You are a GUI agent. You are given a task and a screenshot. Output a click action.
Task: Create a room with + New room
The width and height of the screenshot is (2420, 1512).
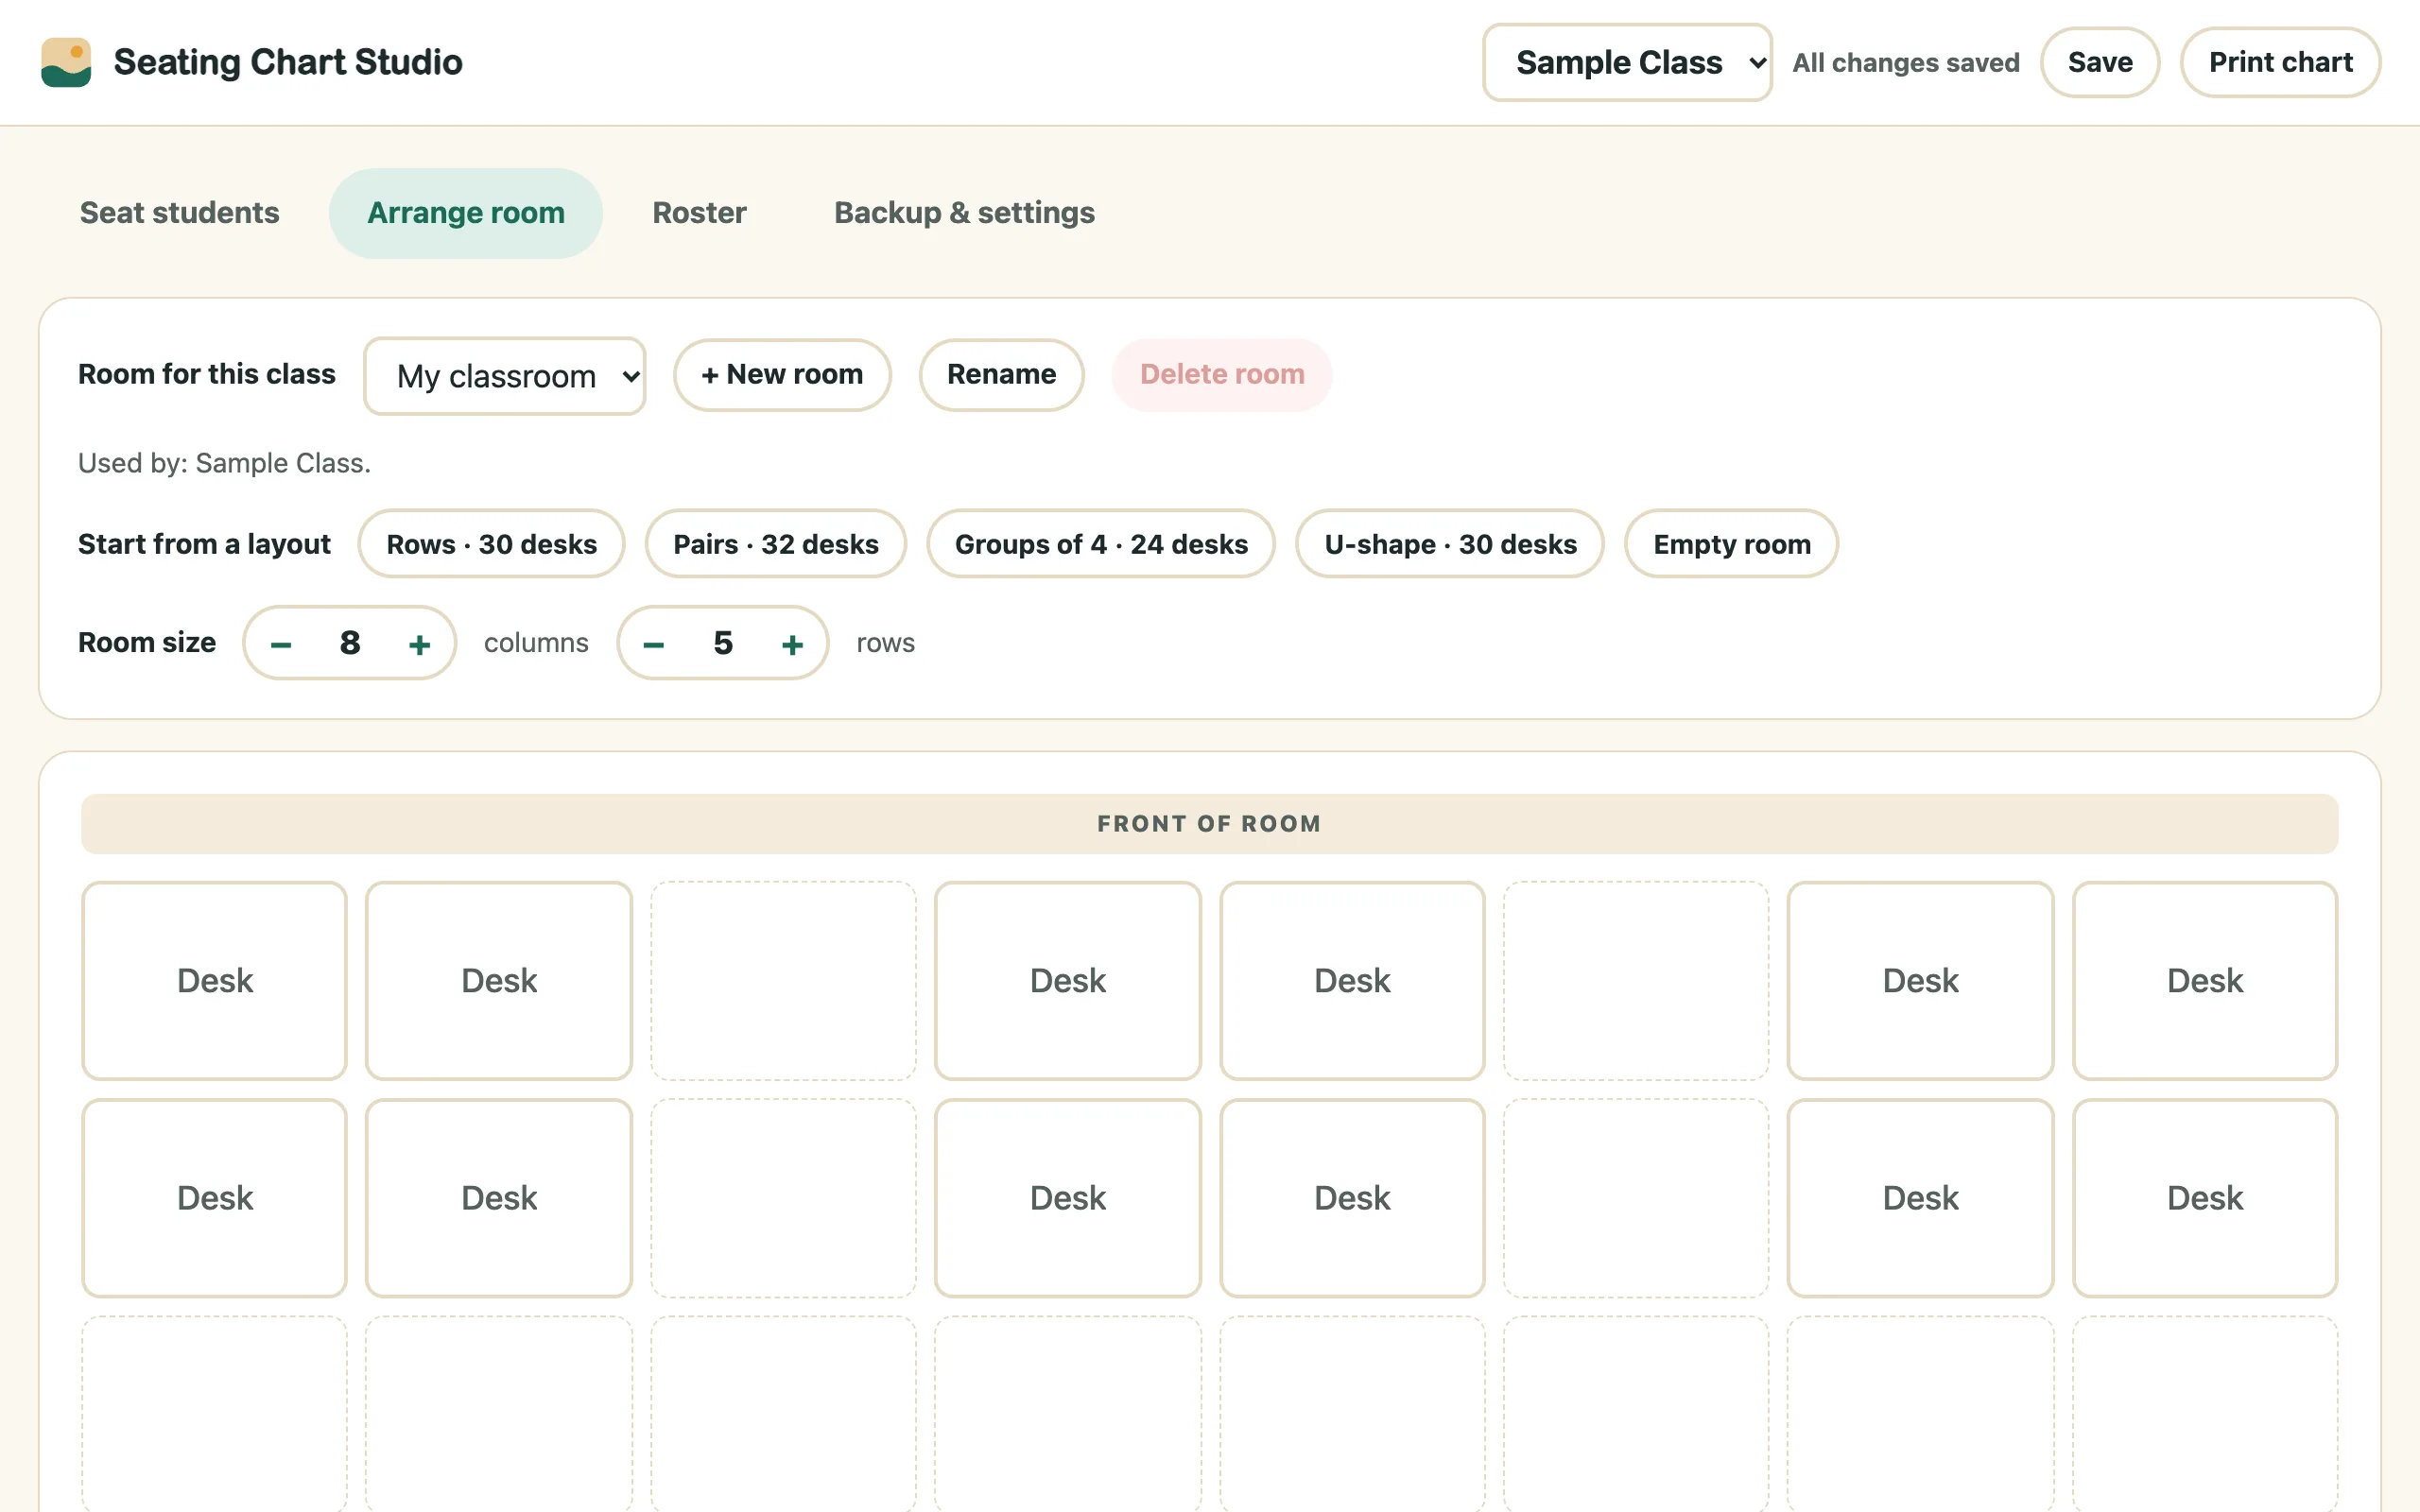pos(782,374)
